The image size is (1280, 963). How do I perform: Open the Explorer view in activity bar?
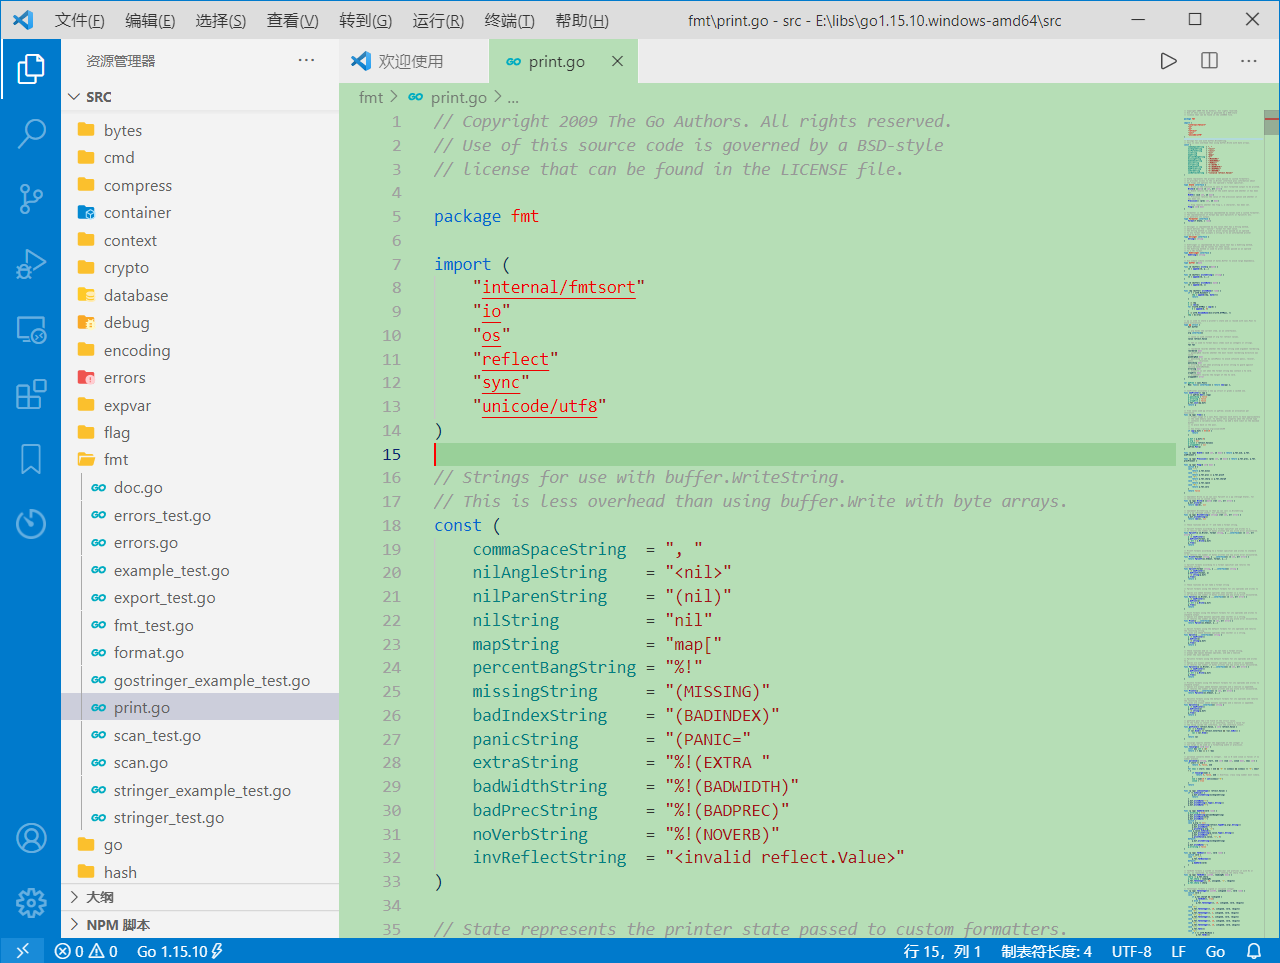coord(31,69)
